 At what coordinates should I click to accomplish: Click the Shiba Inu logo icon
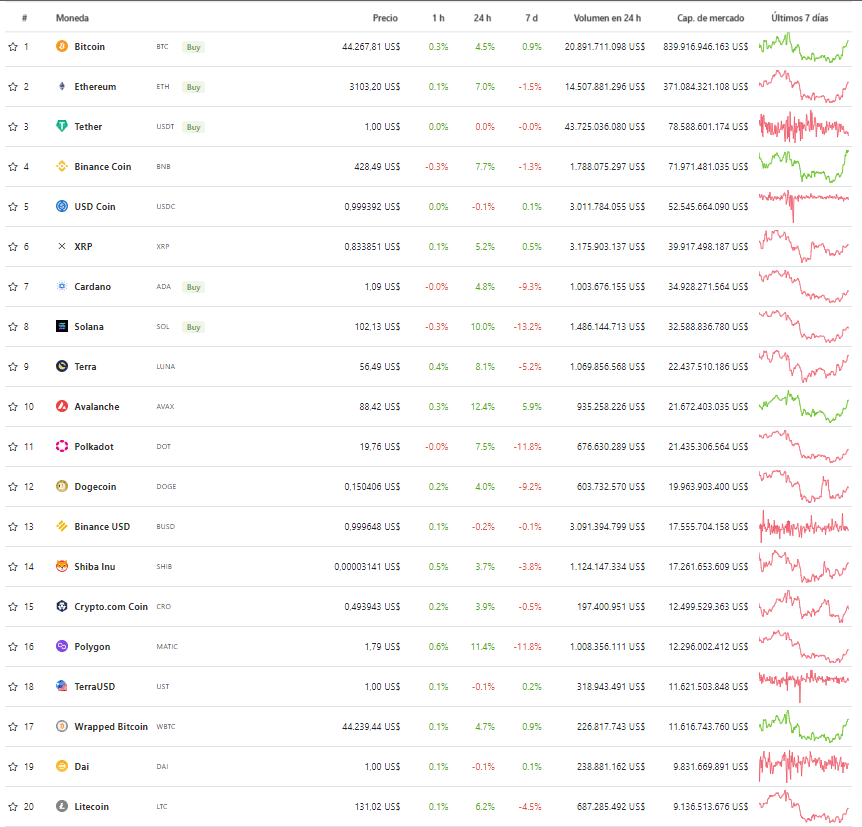(62, 566)
